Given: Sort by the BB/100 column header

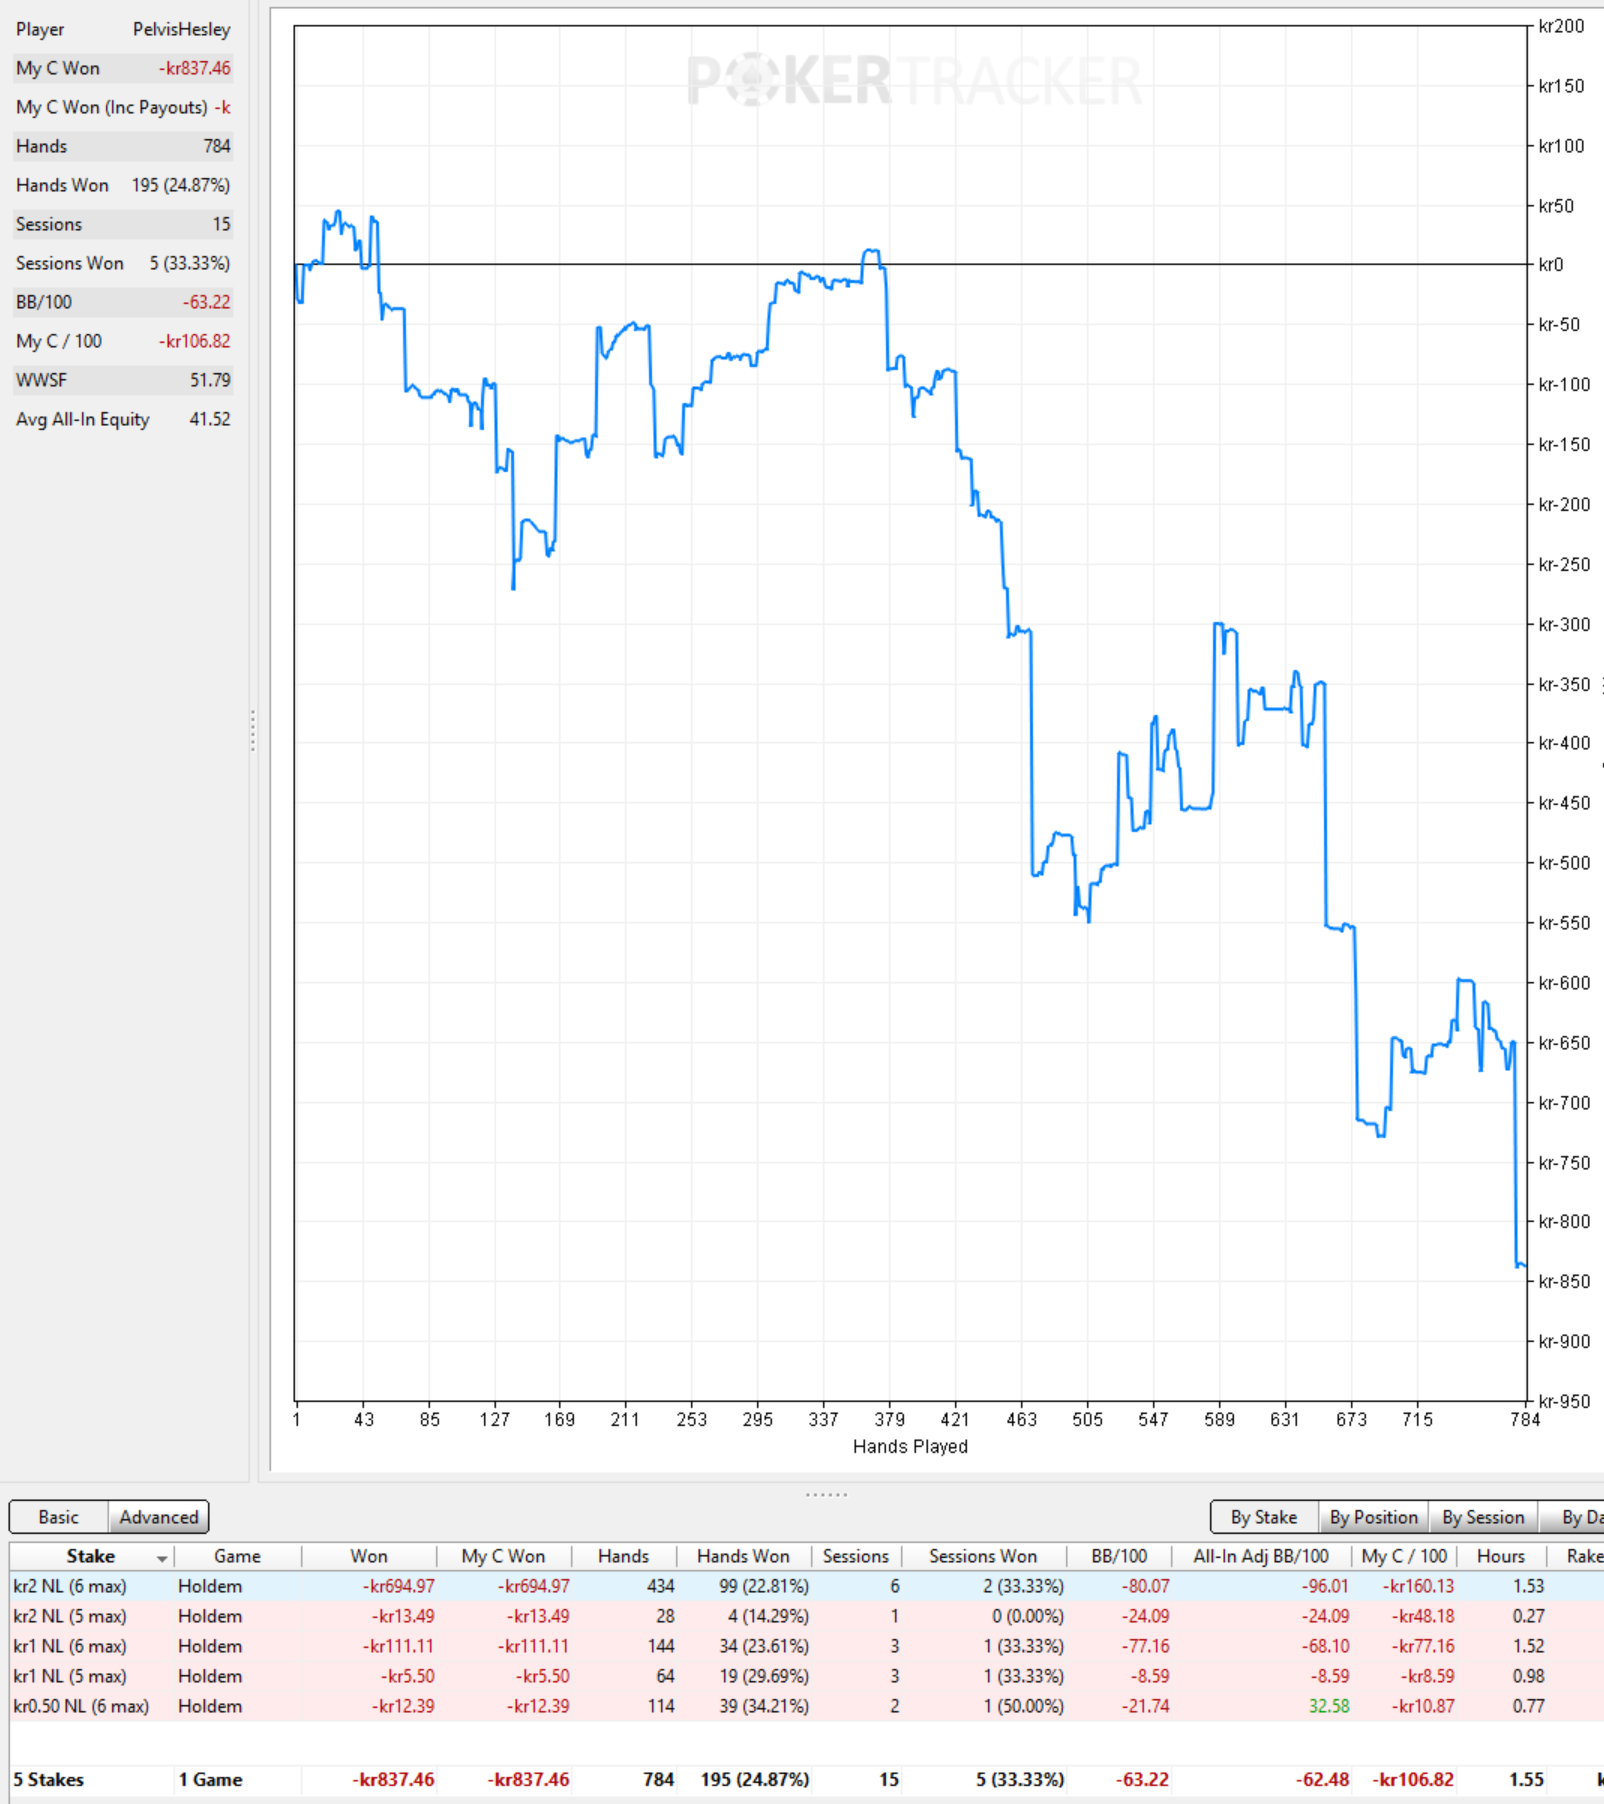Looking at the screenshot, I should coord(1119,1556).
